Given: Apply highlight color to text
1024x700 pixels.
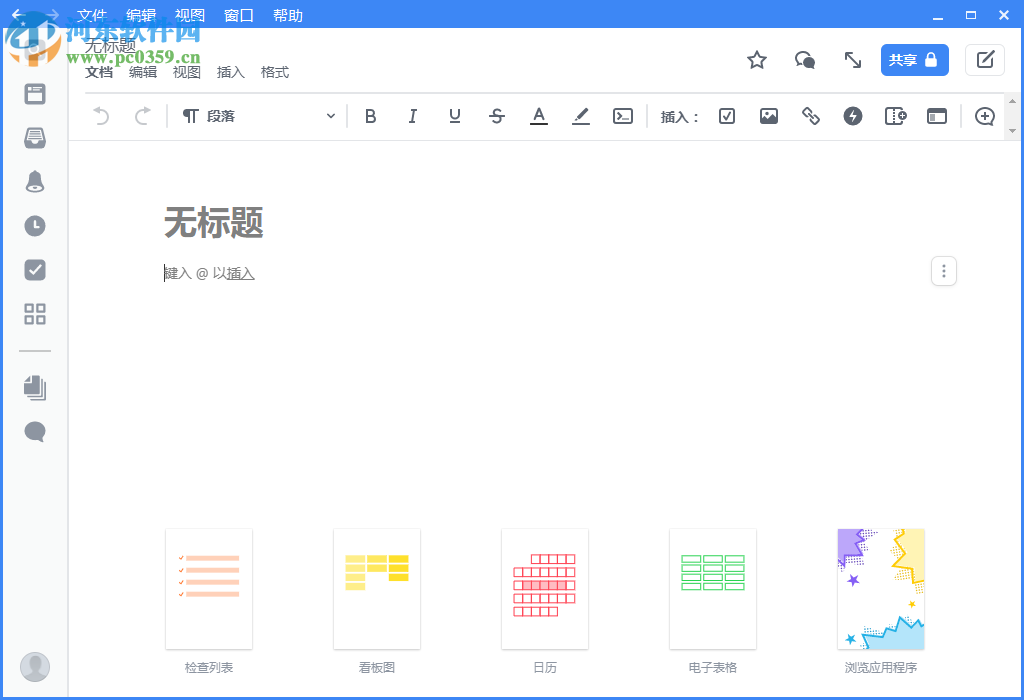Looking at the screenshot, I should (x=581, y=116).
